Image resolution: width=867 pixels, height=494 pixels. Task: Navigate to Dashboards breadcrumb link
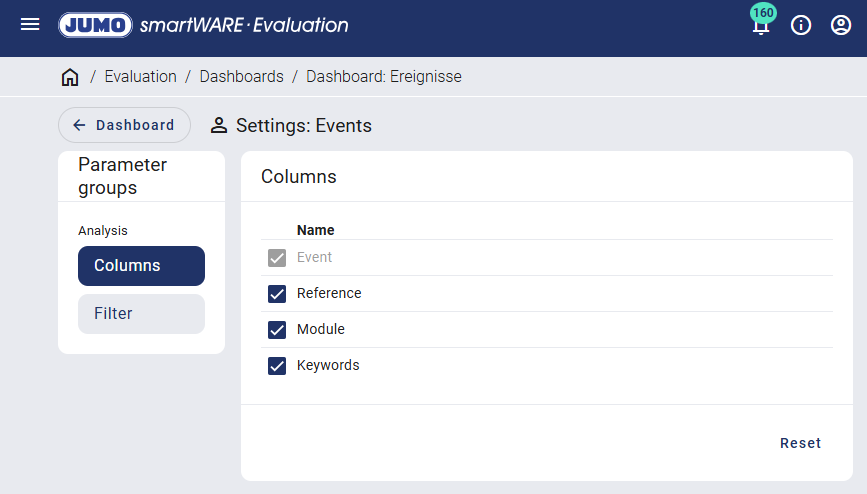[x=241, y=77]
